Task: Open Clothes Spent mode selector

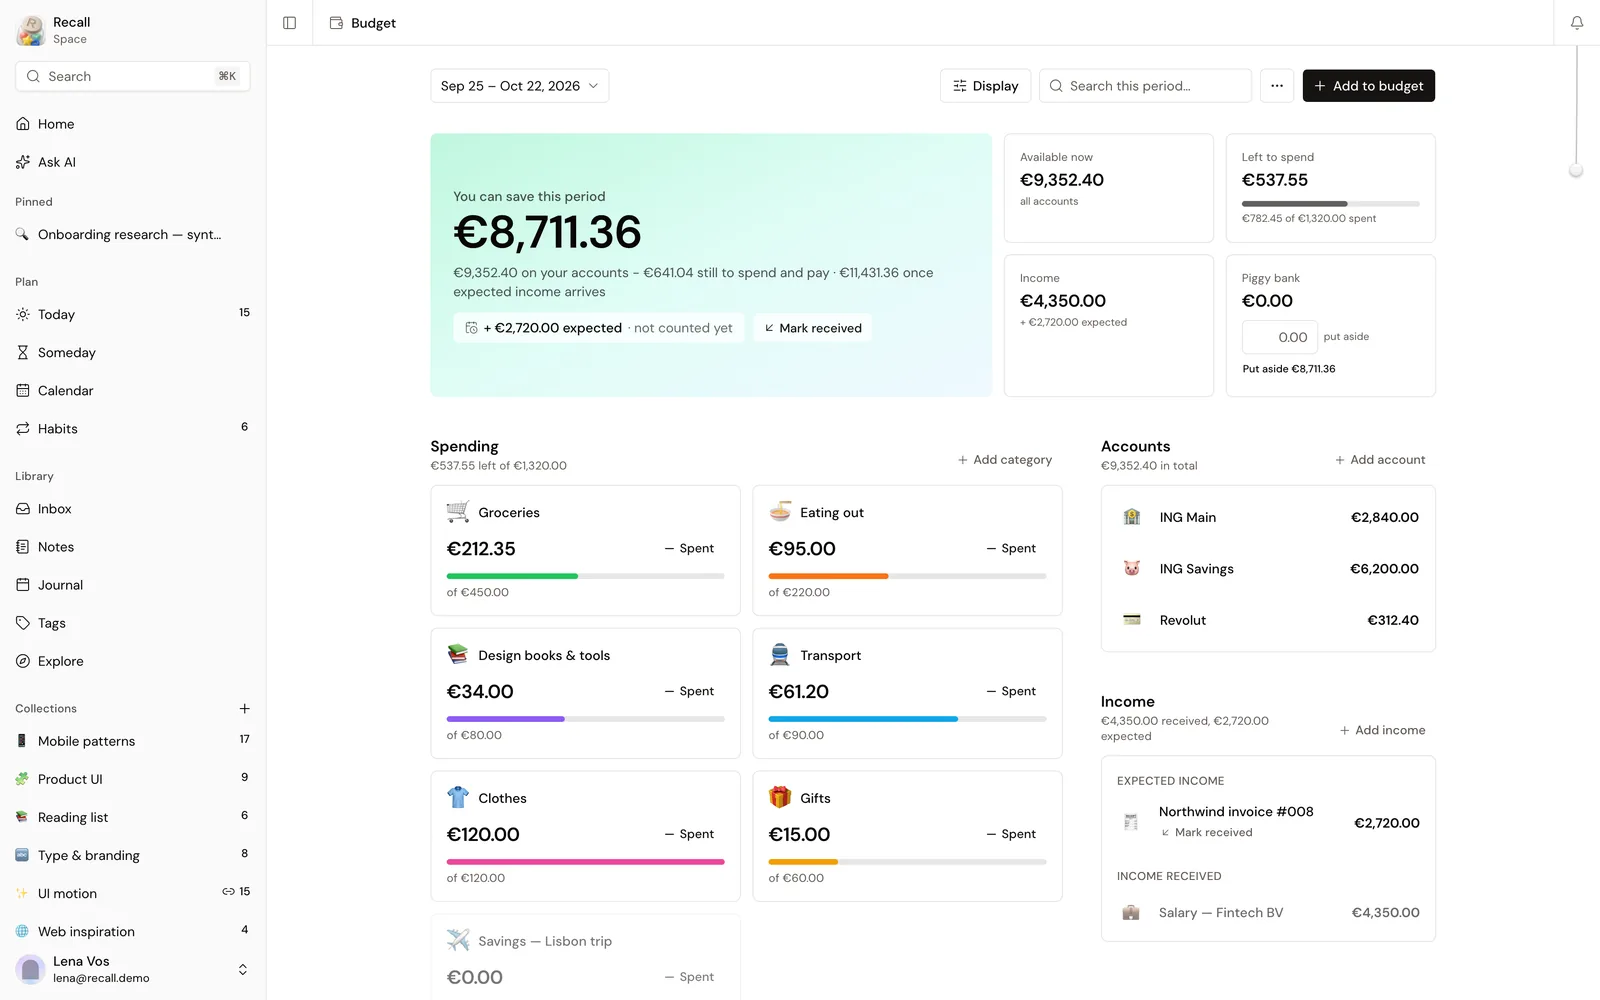Action: coord(690,834)
